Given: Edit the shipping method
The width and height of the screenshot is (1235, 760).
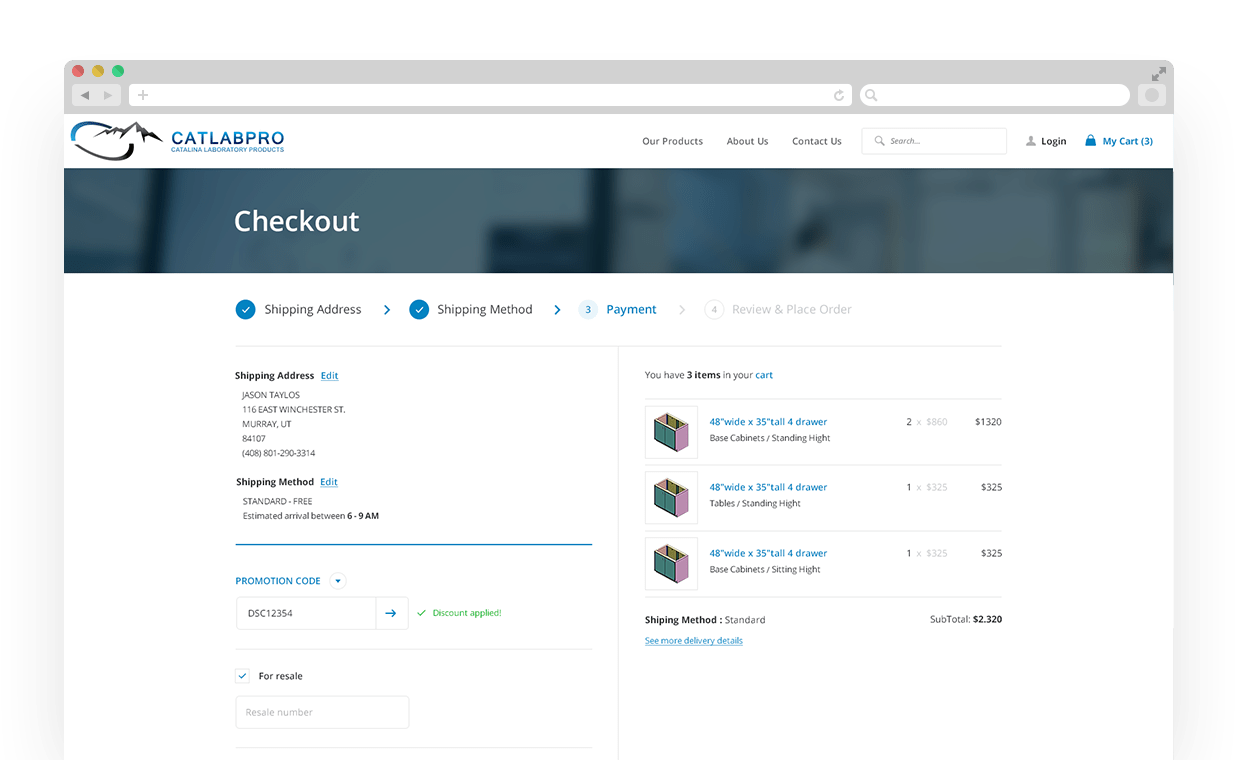Looking at the screenshot, I should [x=328, y=482].
